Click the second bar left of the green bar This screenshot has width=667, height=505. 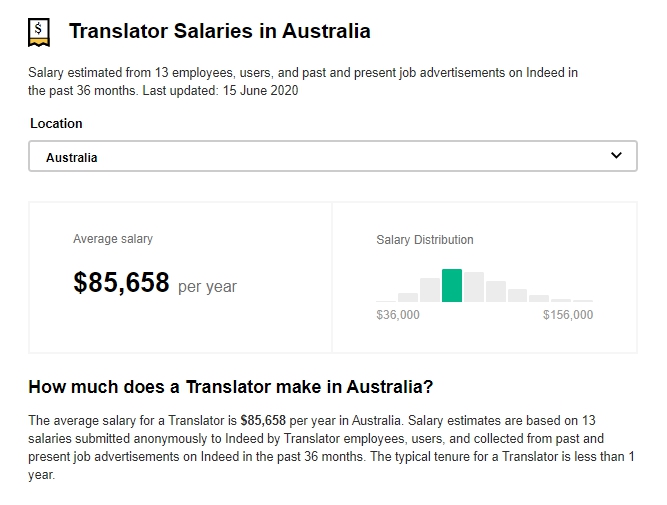point(408,297)
